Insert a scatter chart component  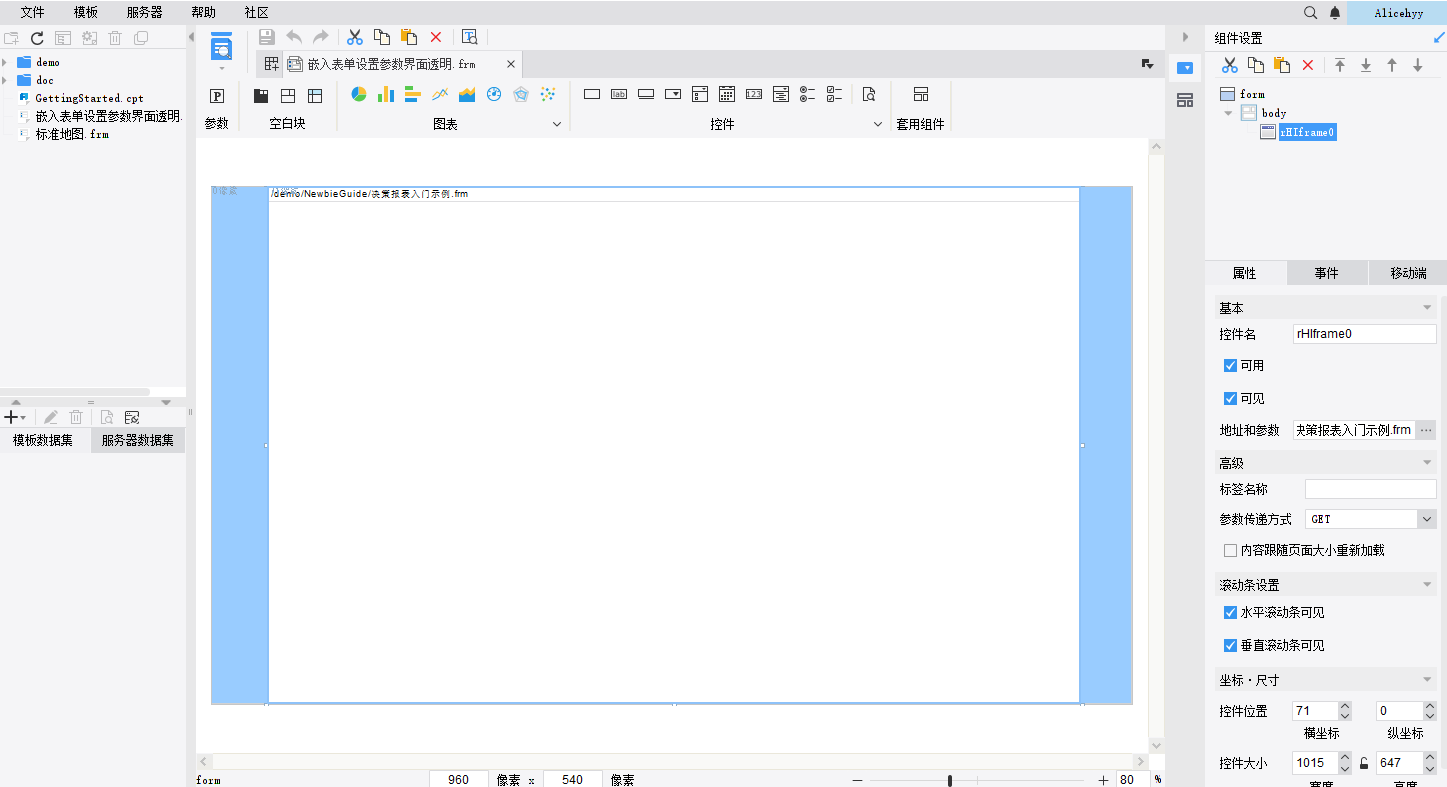tap(548, 94)
